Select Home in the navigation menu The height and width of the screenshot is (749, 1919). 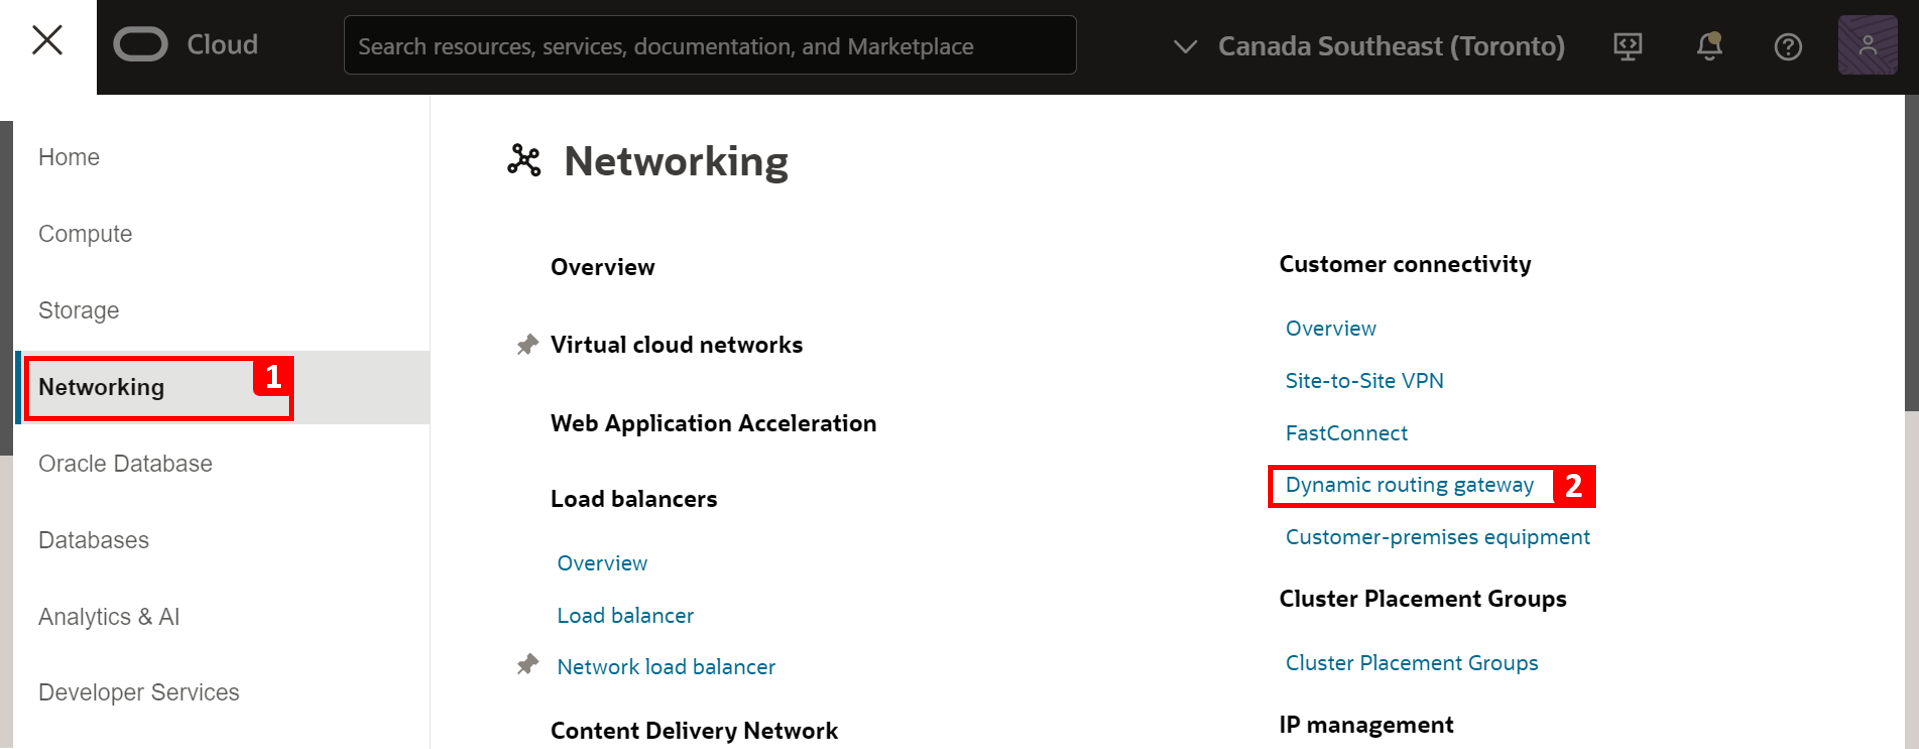[x=69, y=157]
